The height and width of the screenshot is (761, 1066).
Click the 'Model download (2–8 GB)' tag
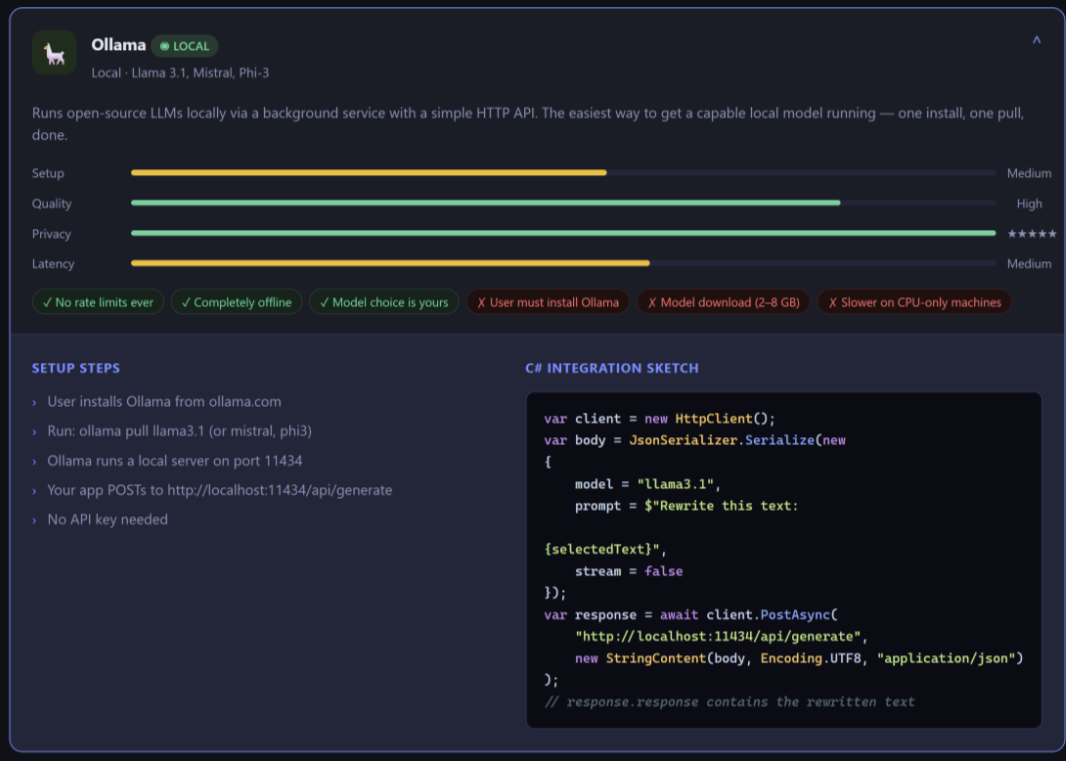click(x=723, y=302)
